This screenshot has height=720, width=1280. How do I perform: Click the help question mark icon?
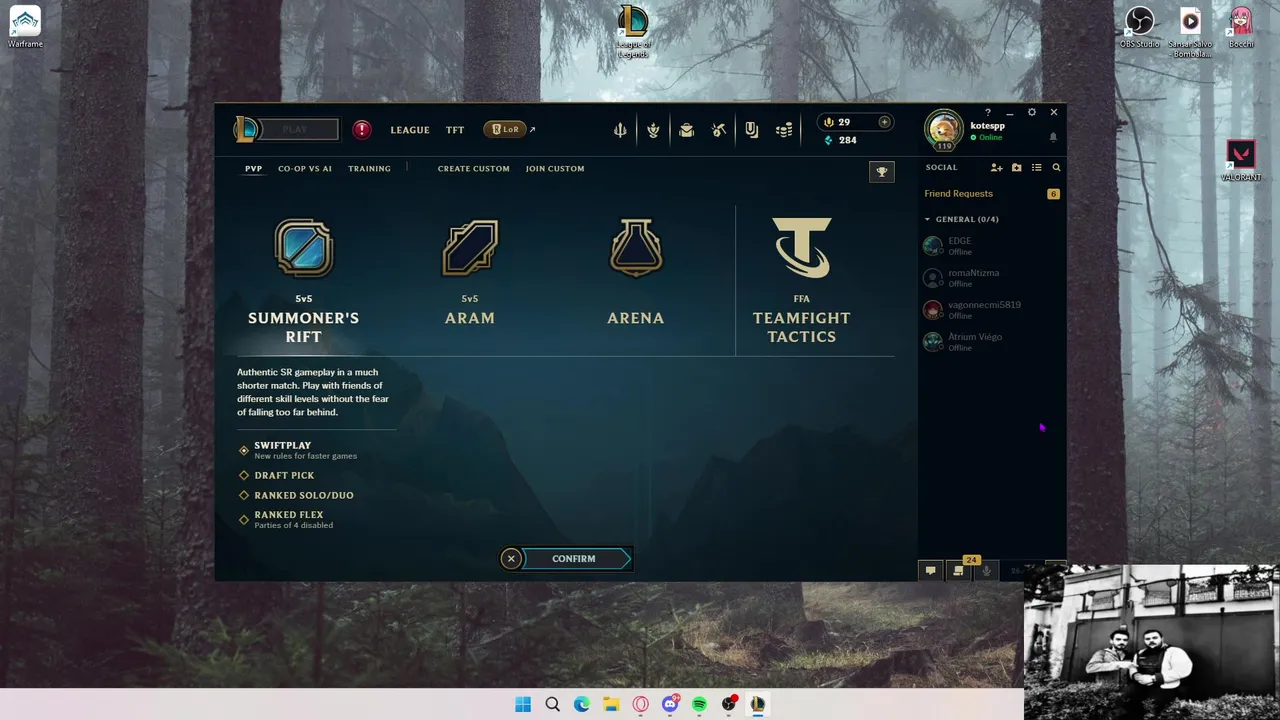[988, 112]
